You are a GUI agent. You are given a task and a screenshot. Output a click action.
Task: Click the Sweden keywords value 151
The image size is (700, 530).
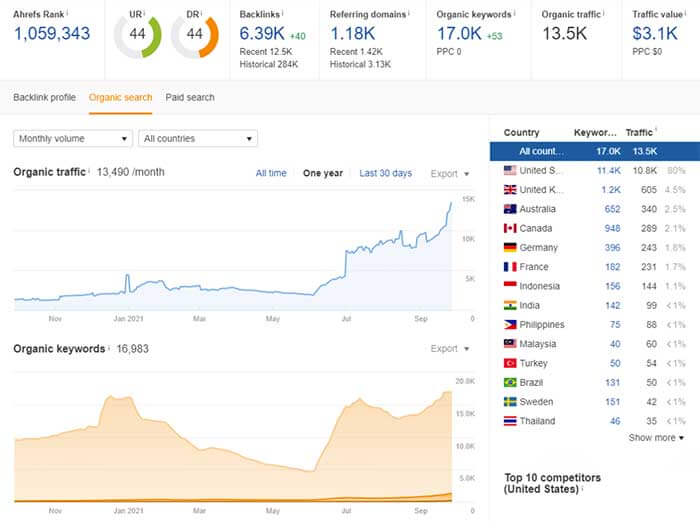pos(612,401)
